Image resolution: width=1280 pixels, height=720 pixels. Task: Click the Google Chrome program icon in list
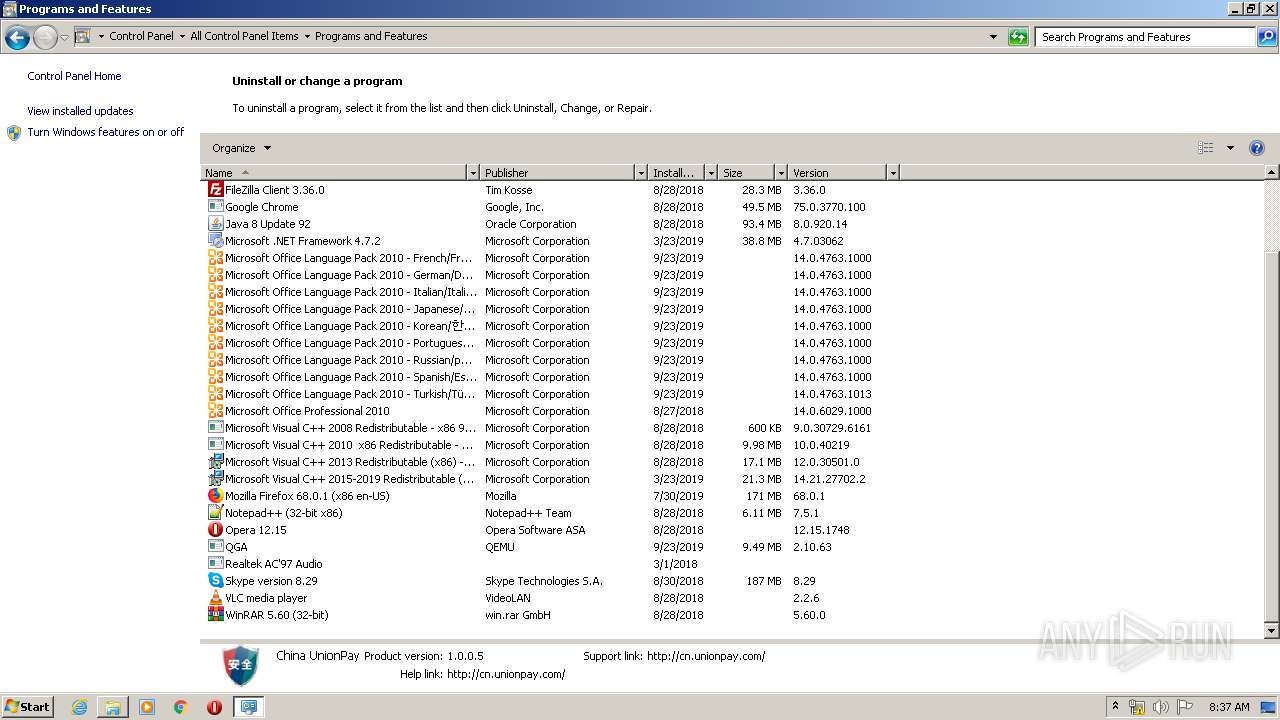point(215,206)
